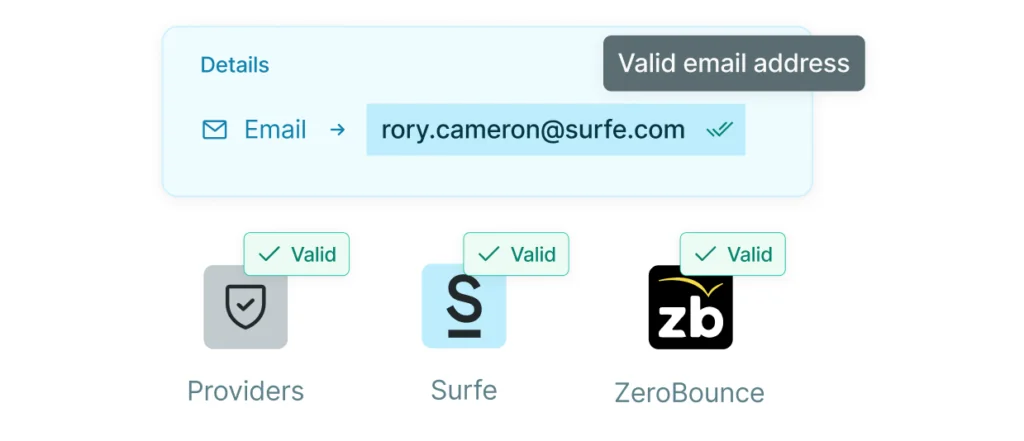This screenshot has width=1024, height=441.
Task: Click the checkmark in Surfe Valid badge
Action: pos(488,254)
